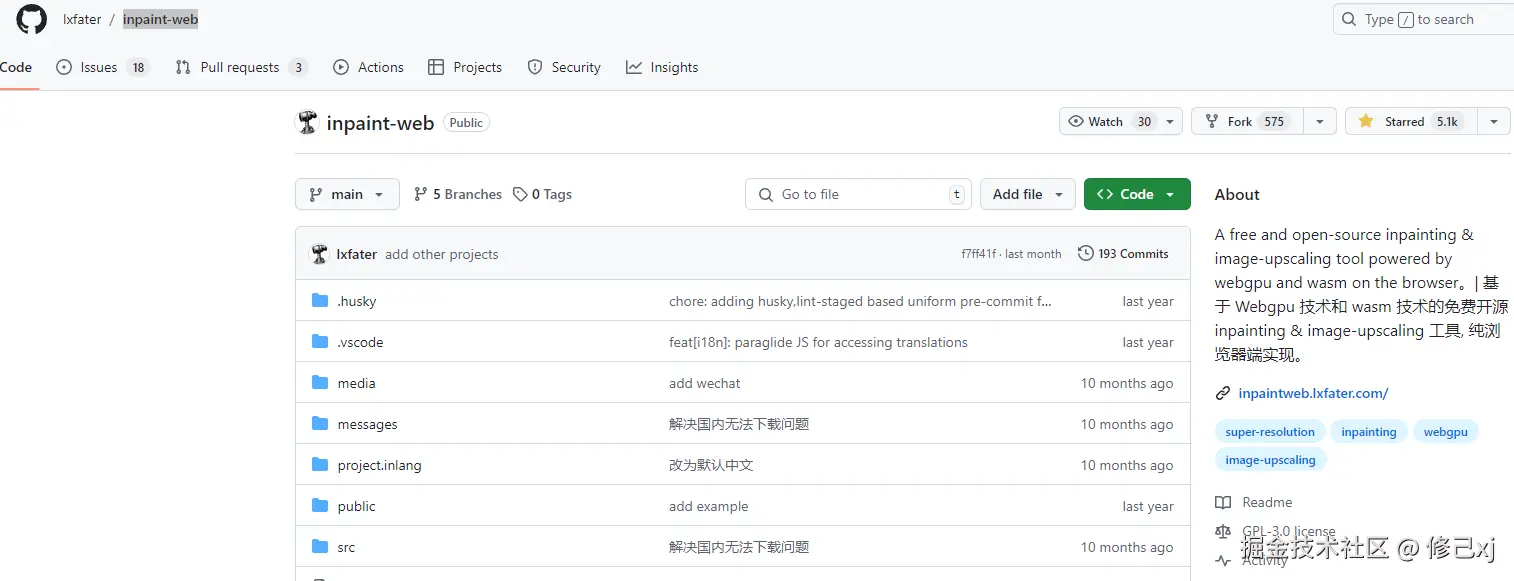The height and width of the screenshot is (581, 1514).
Task: Open commit hash f7ff41f
Action: point(979,254)
